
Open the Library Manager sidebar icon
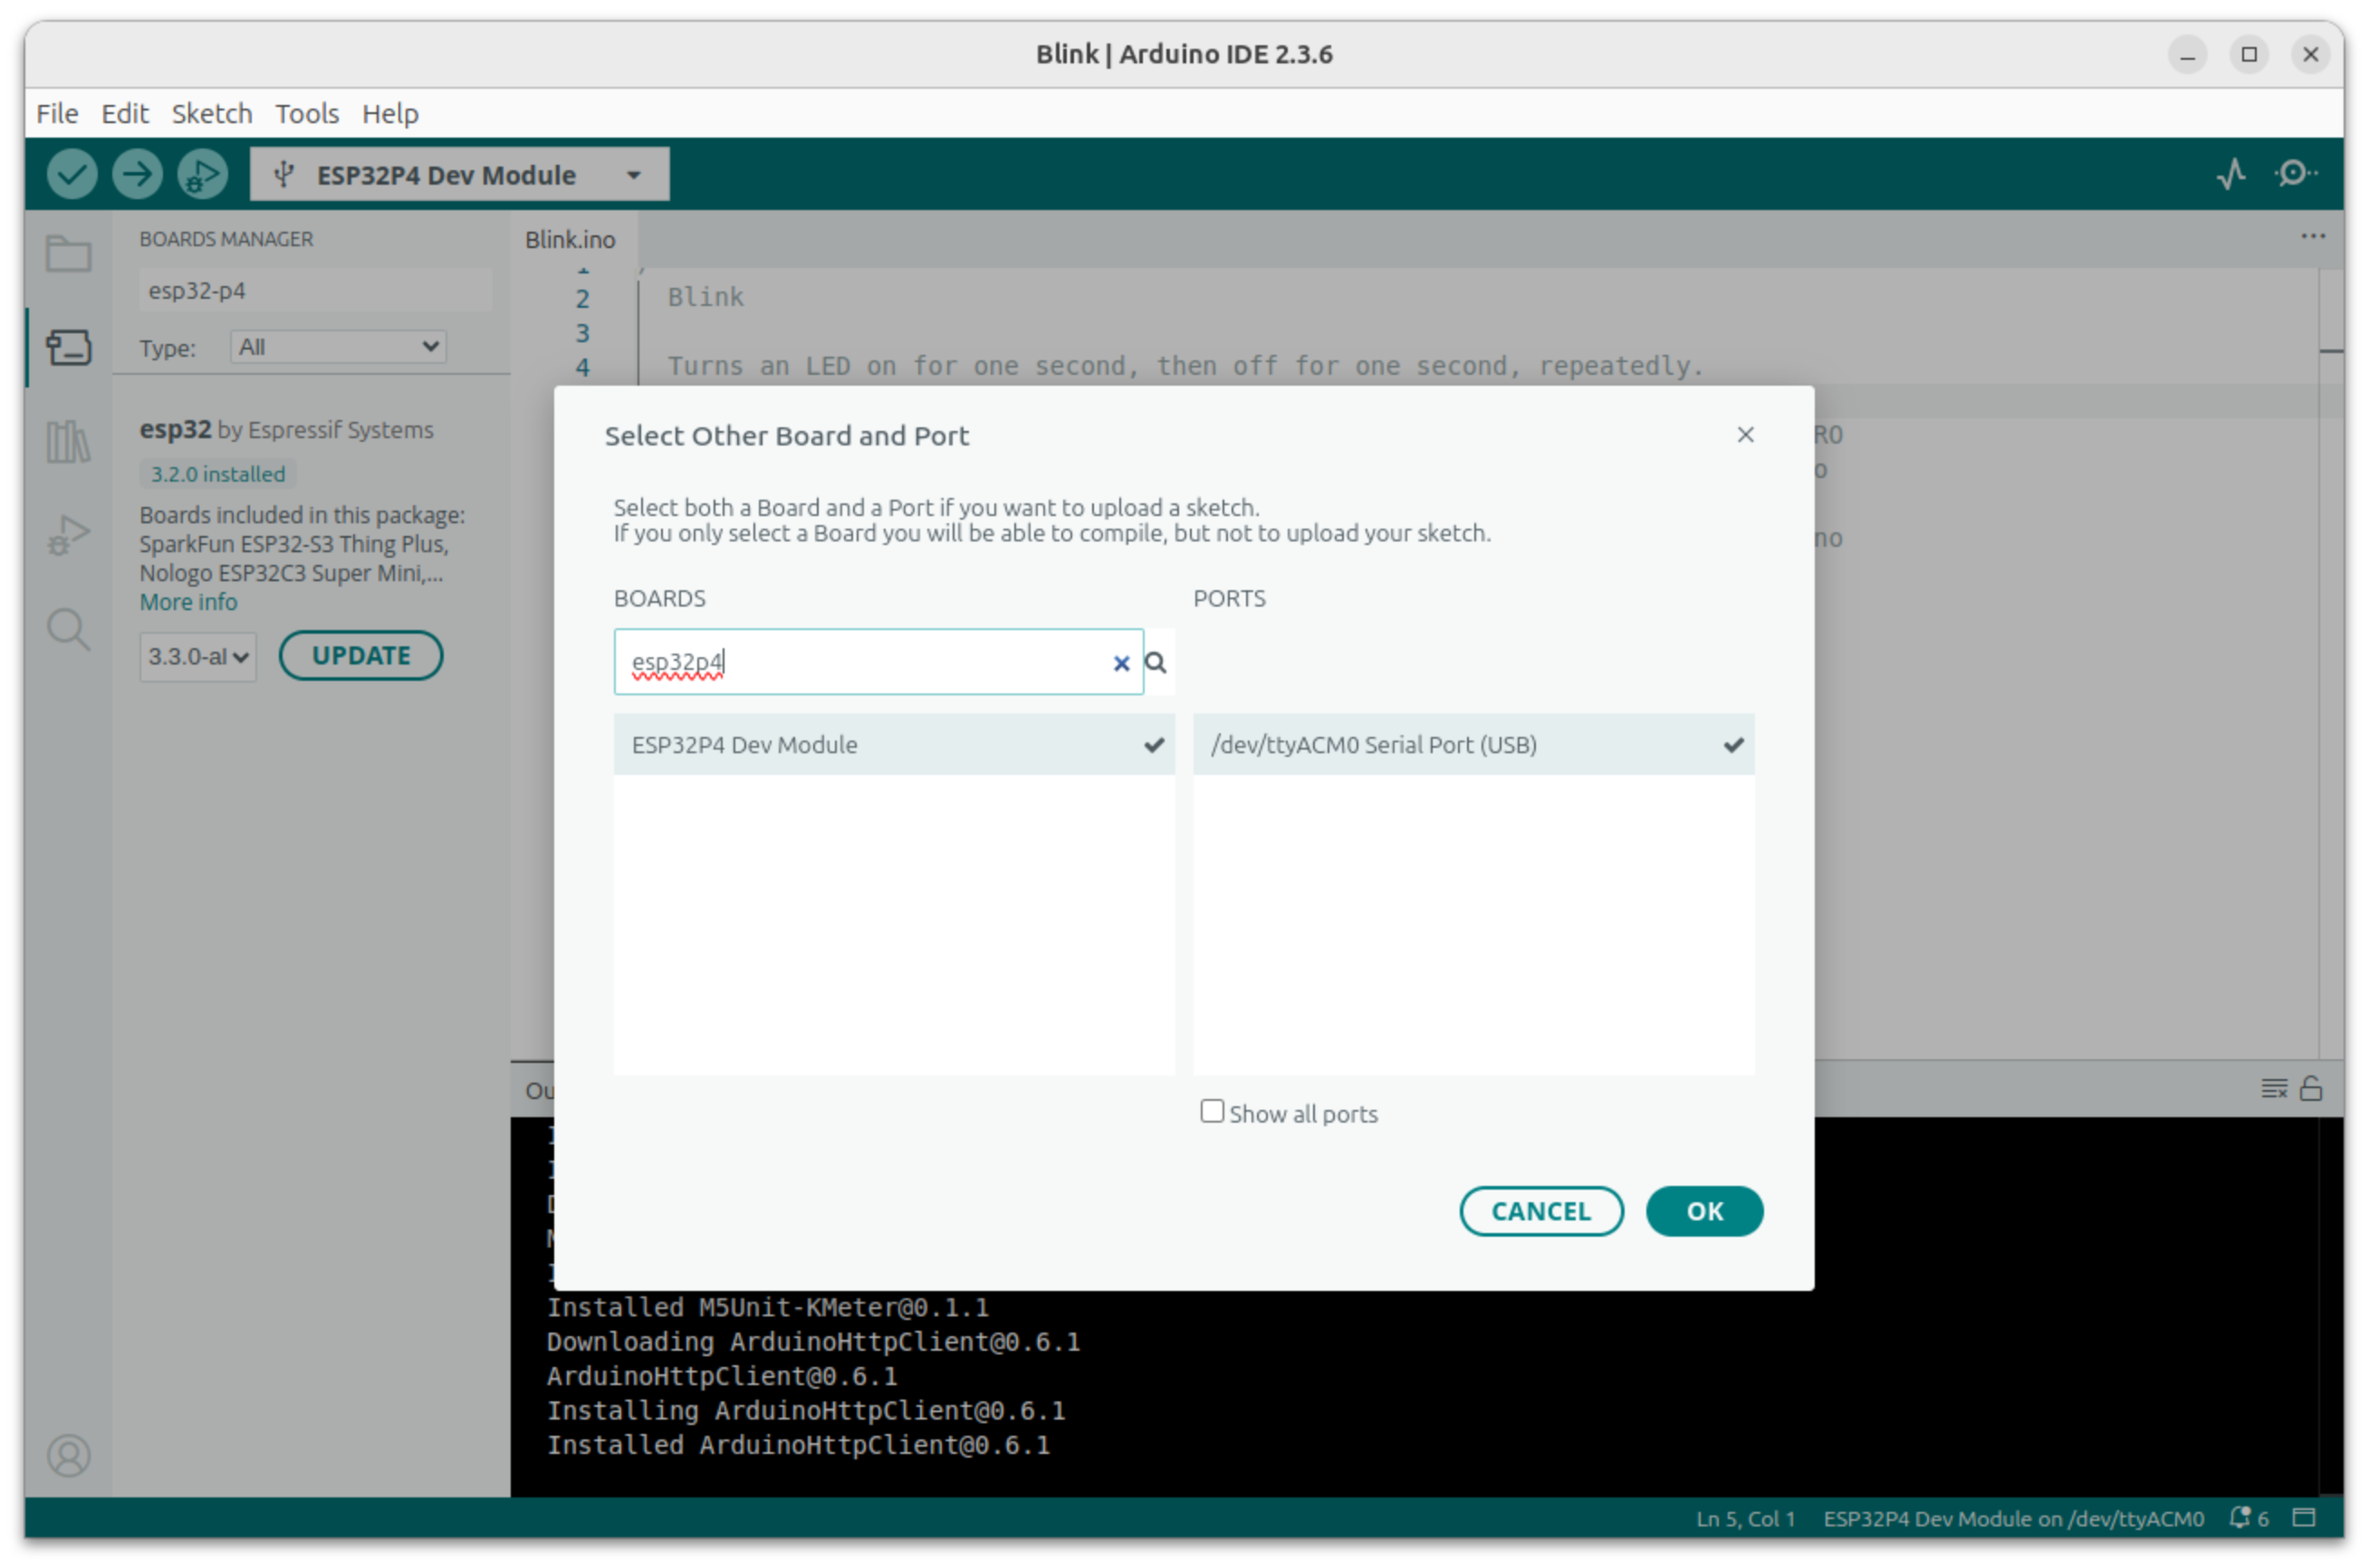[x=69, y=441]
